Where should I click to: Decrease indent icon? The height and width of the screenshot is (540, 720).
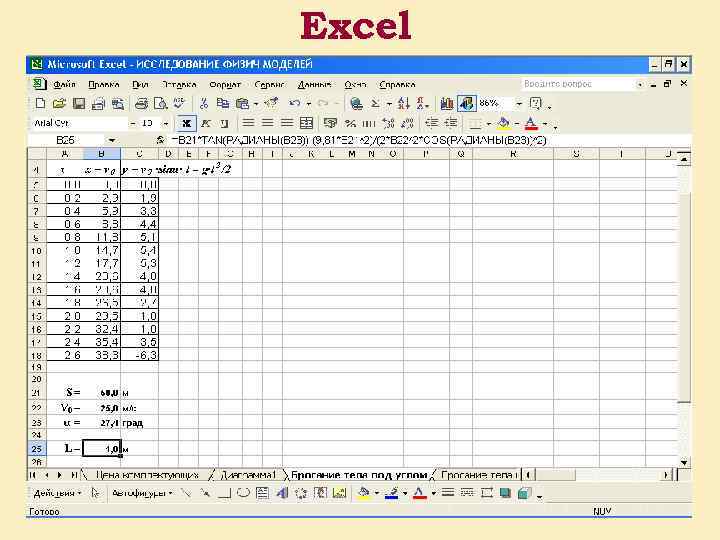pos(432,123)
